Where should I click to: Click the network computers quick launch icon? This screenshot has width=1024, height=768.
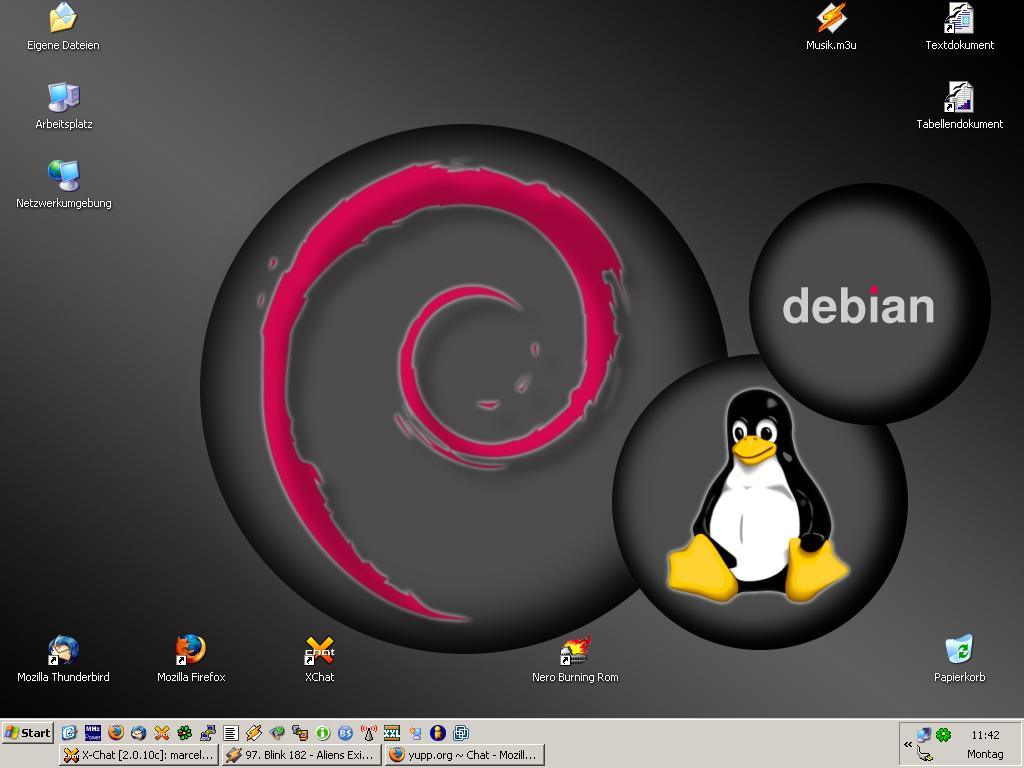tap(208, 733)
